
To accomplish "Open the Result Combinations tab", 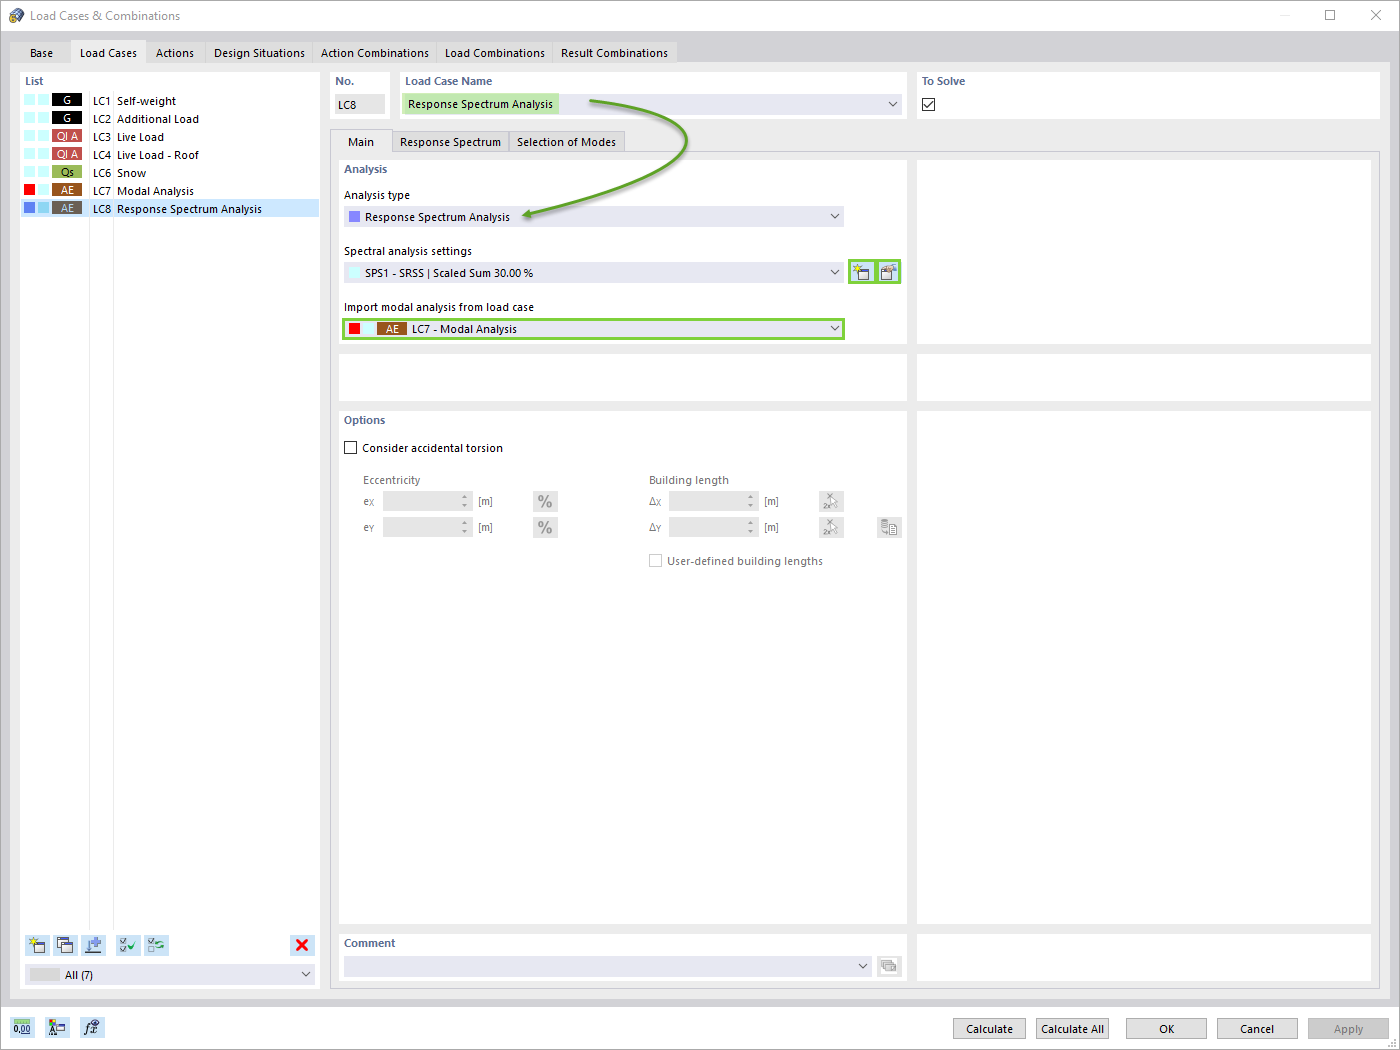I will (x=614, y=52).
